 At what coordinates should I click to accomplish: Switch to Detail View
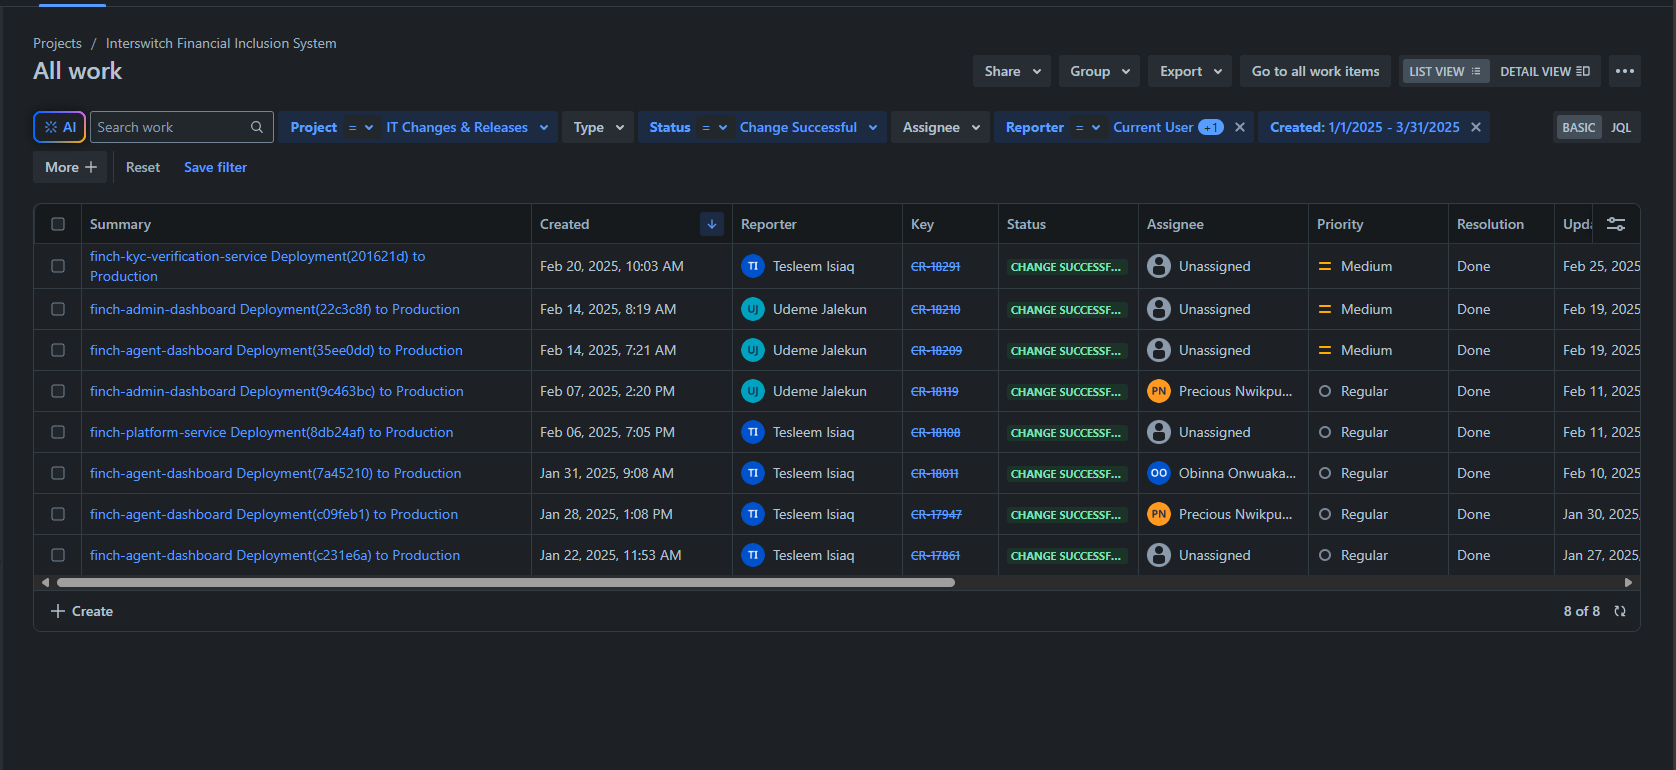click(x=1544, y=71)
